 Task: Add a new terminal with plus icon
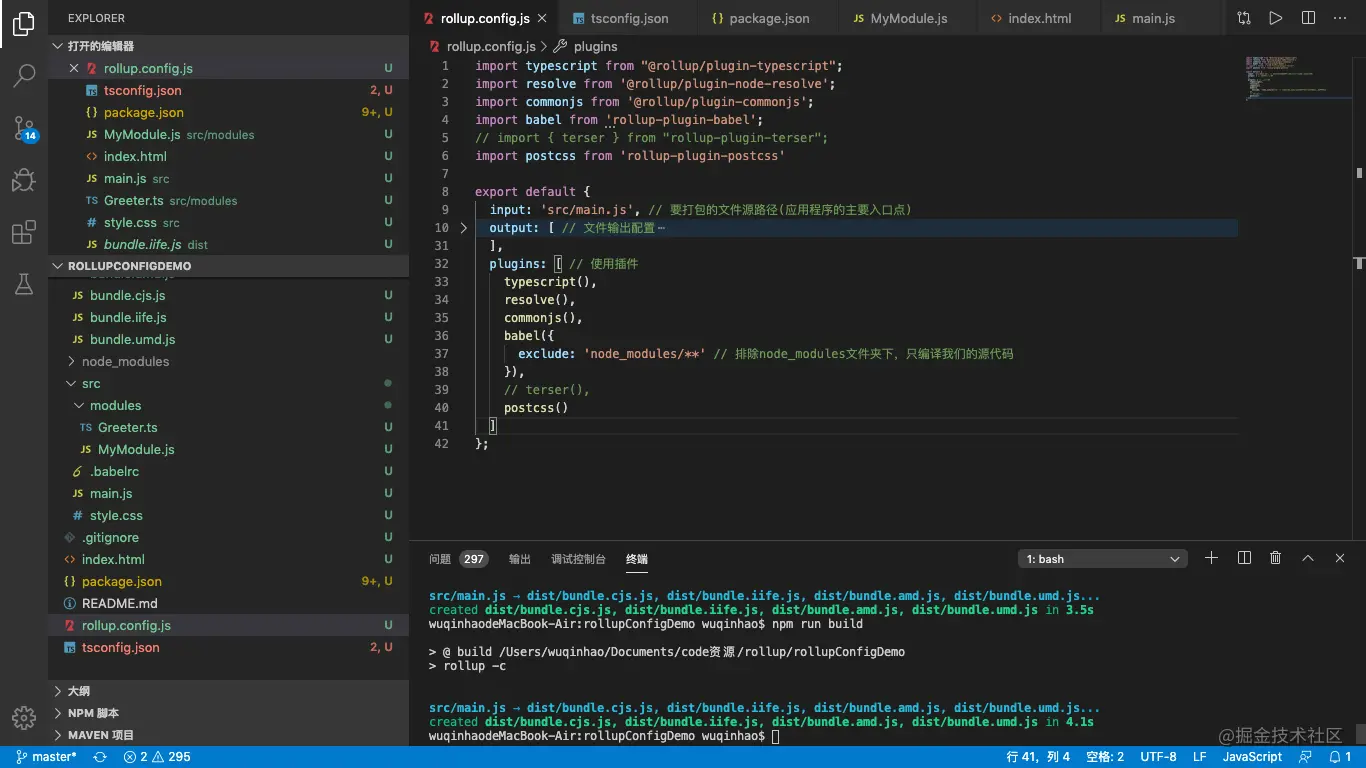(x=1211, y=558)
